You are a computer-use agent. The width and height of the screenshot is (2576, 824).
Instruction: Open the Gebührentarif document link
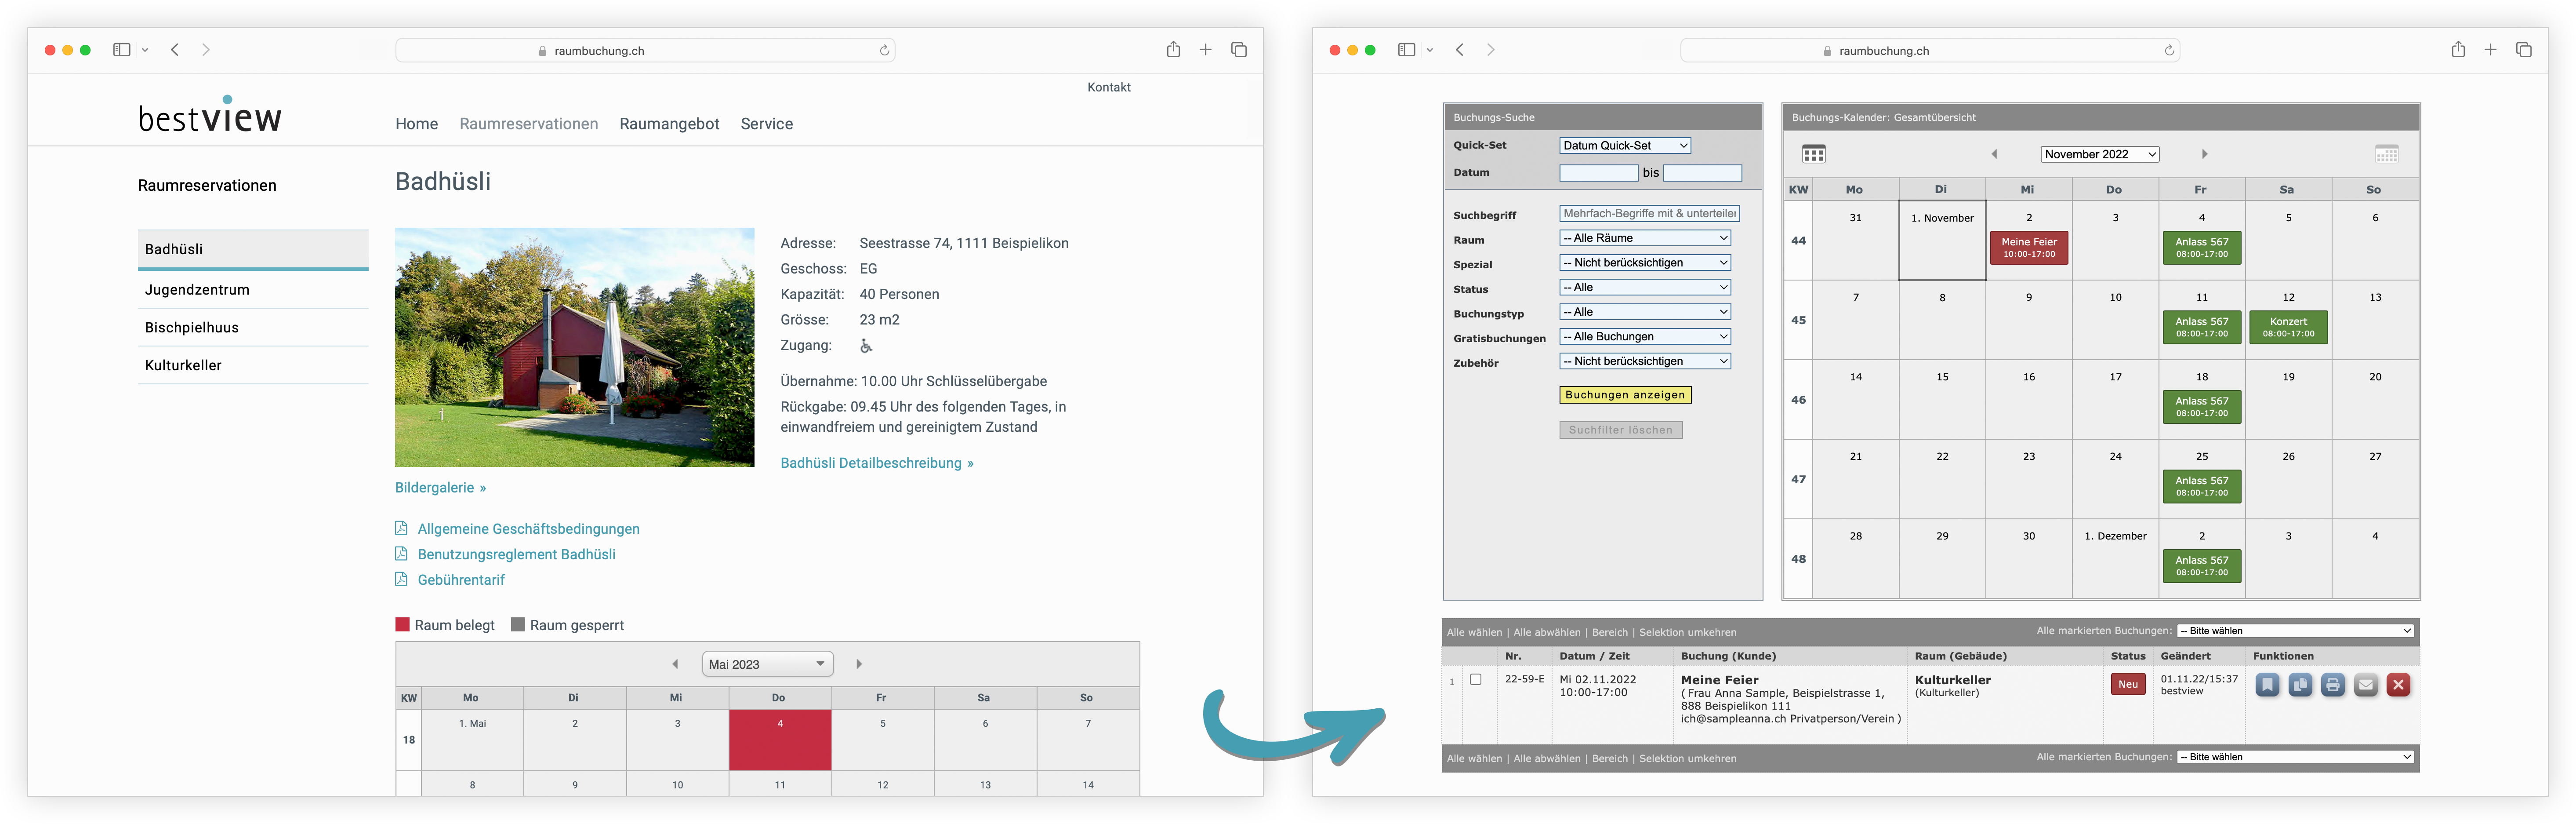tap(461, 580)
